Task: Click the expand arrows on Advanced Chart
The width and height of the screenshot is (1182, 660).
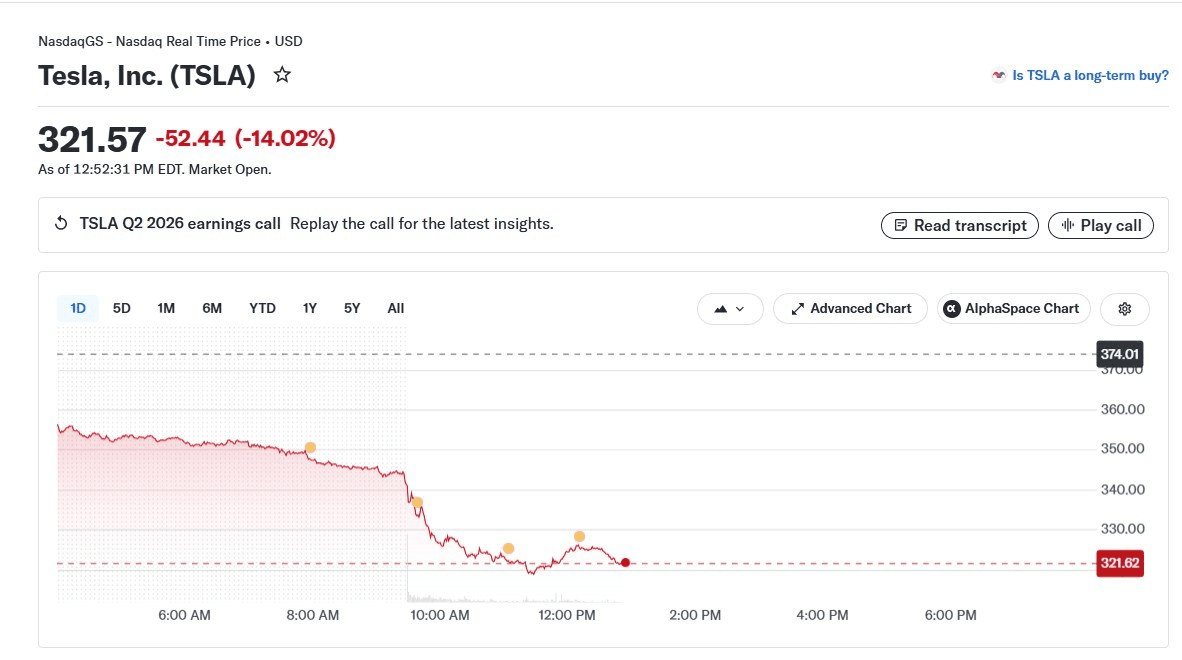Action: point(798,309)
